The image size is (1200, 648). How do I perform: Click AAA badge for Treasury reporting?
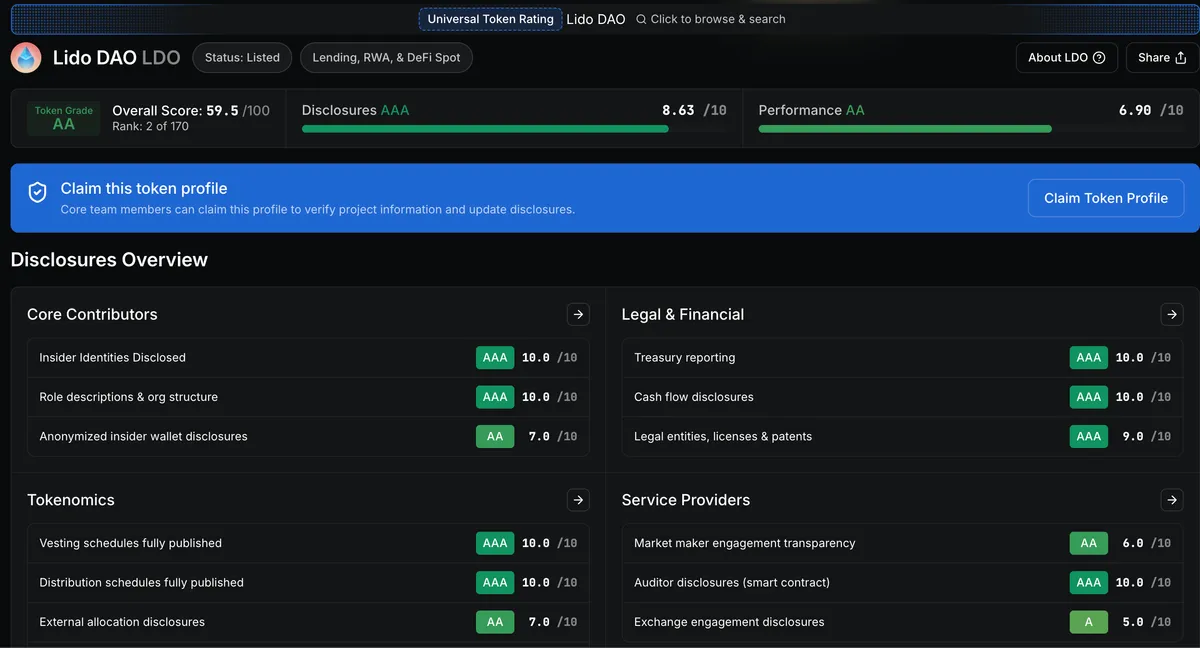click(x=1089, y=357)
